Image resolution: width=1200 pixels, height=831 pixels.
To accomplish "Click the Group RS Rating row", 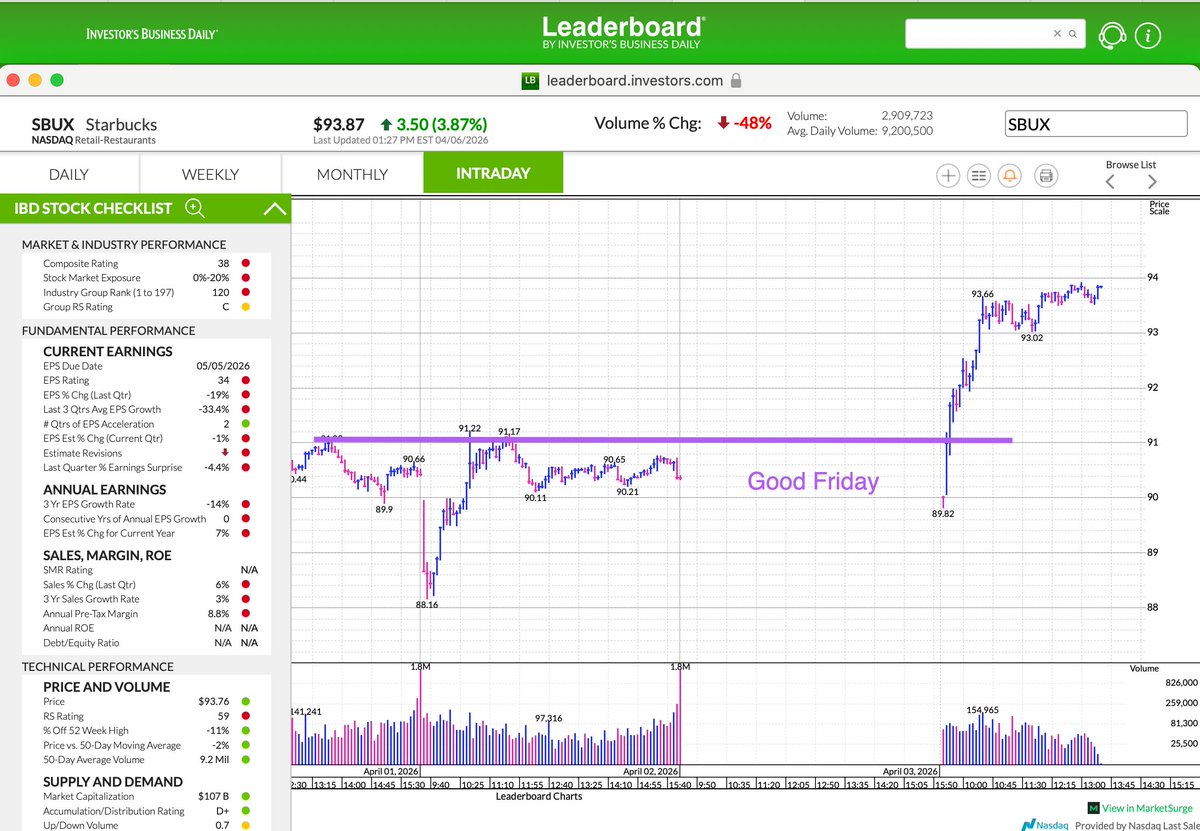I will (145, 307).
